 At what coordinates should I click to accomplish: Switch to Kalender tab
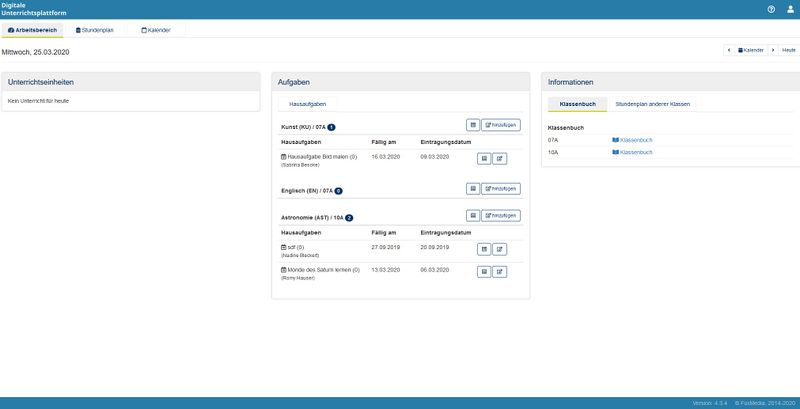[156, 30]
